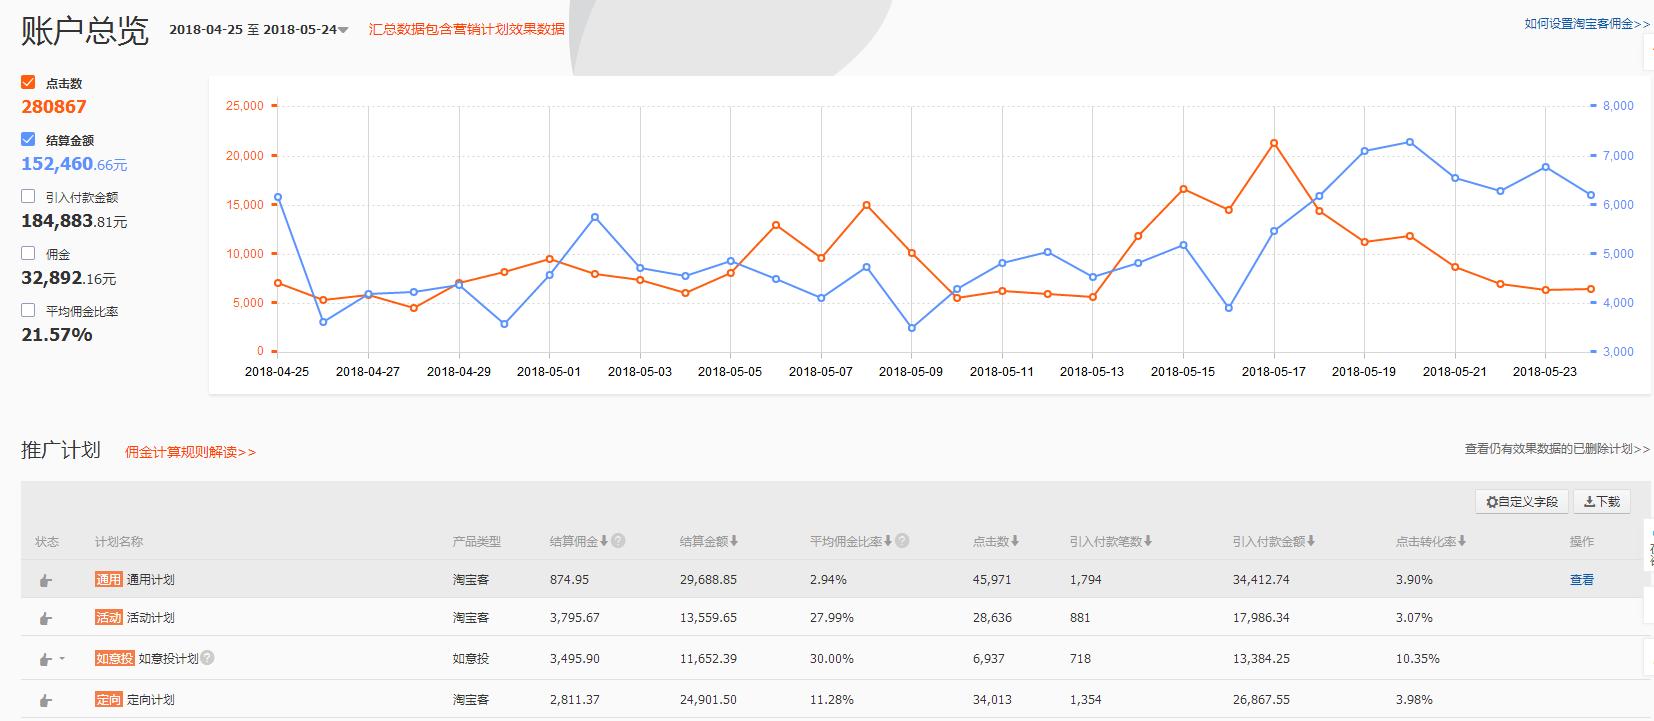
Task: Turn on the 佣金 metric checkbox
Action: click(x=28, y=253)
